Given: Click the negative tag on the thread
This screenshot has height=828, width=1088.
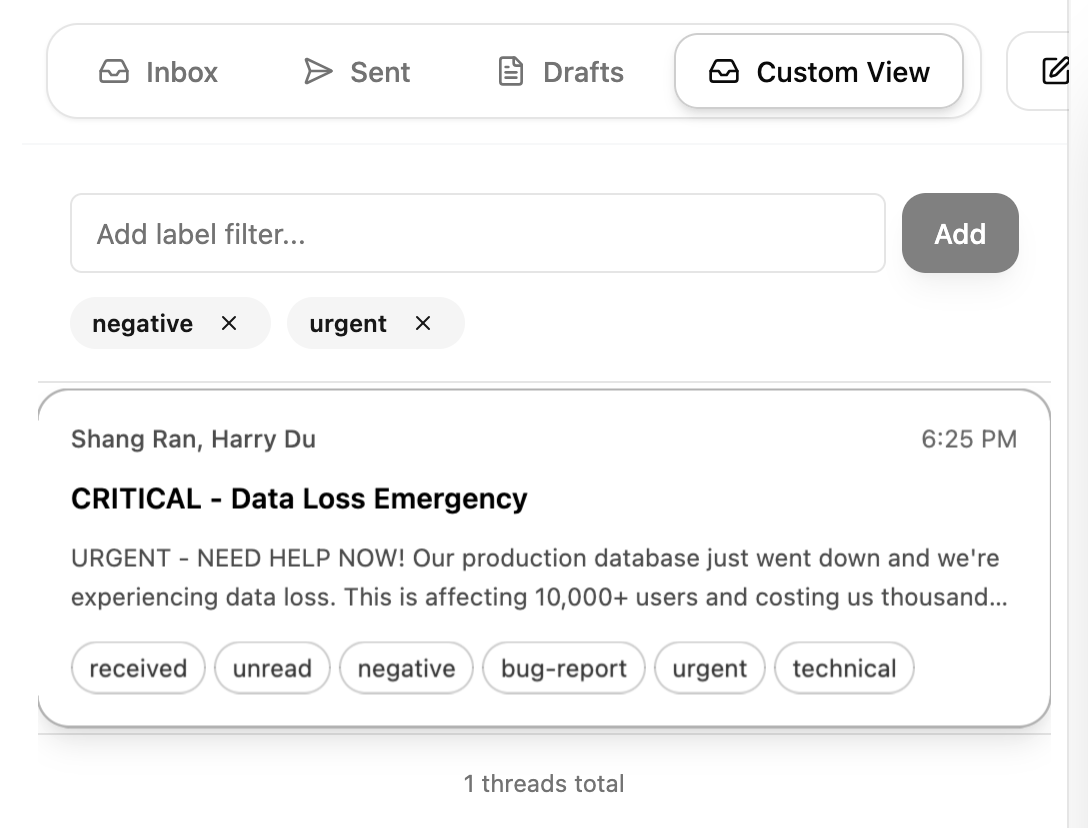Looking at the screenshot, I should coord(406,668).
